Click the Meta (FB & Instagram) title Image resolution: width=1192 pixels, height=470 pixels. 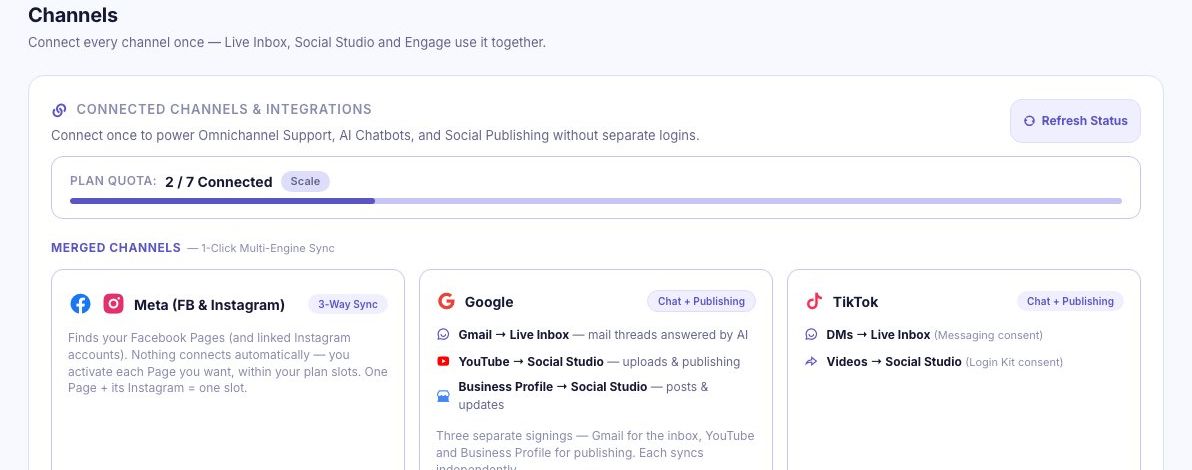click(209, 305)
